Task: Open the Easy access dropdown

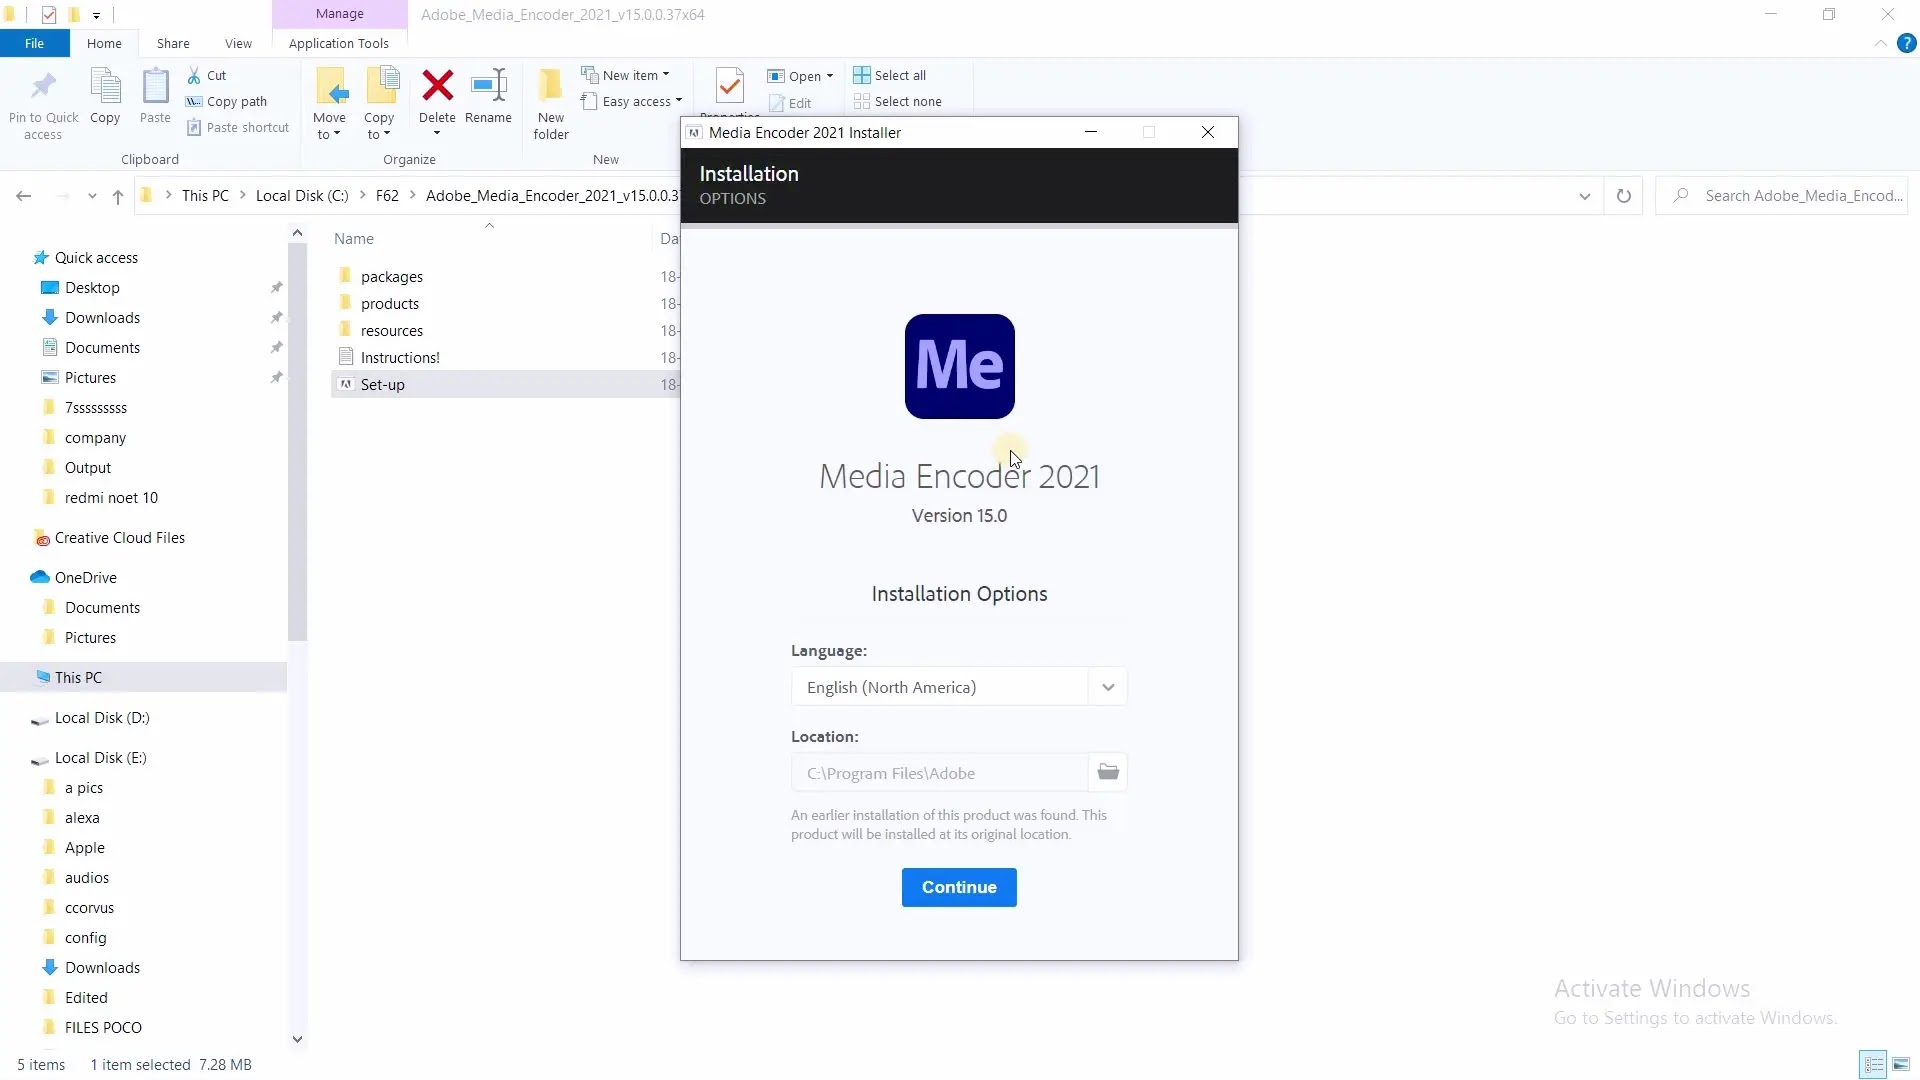Action: [678, 101]
